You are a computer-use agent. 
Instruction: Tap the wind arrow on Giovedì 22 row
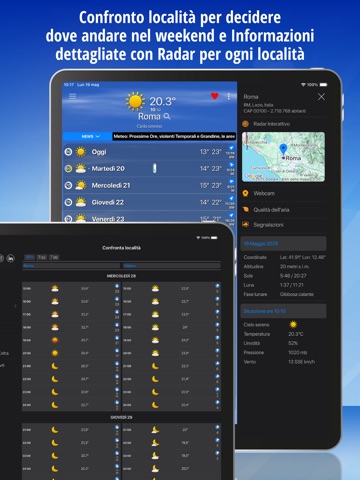coord(231,198)
